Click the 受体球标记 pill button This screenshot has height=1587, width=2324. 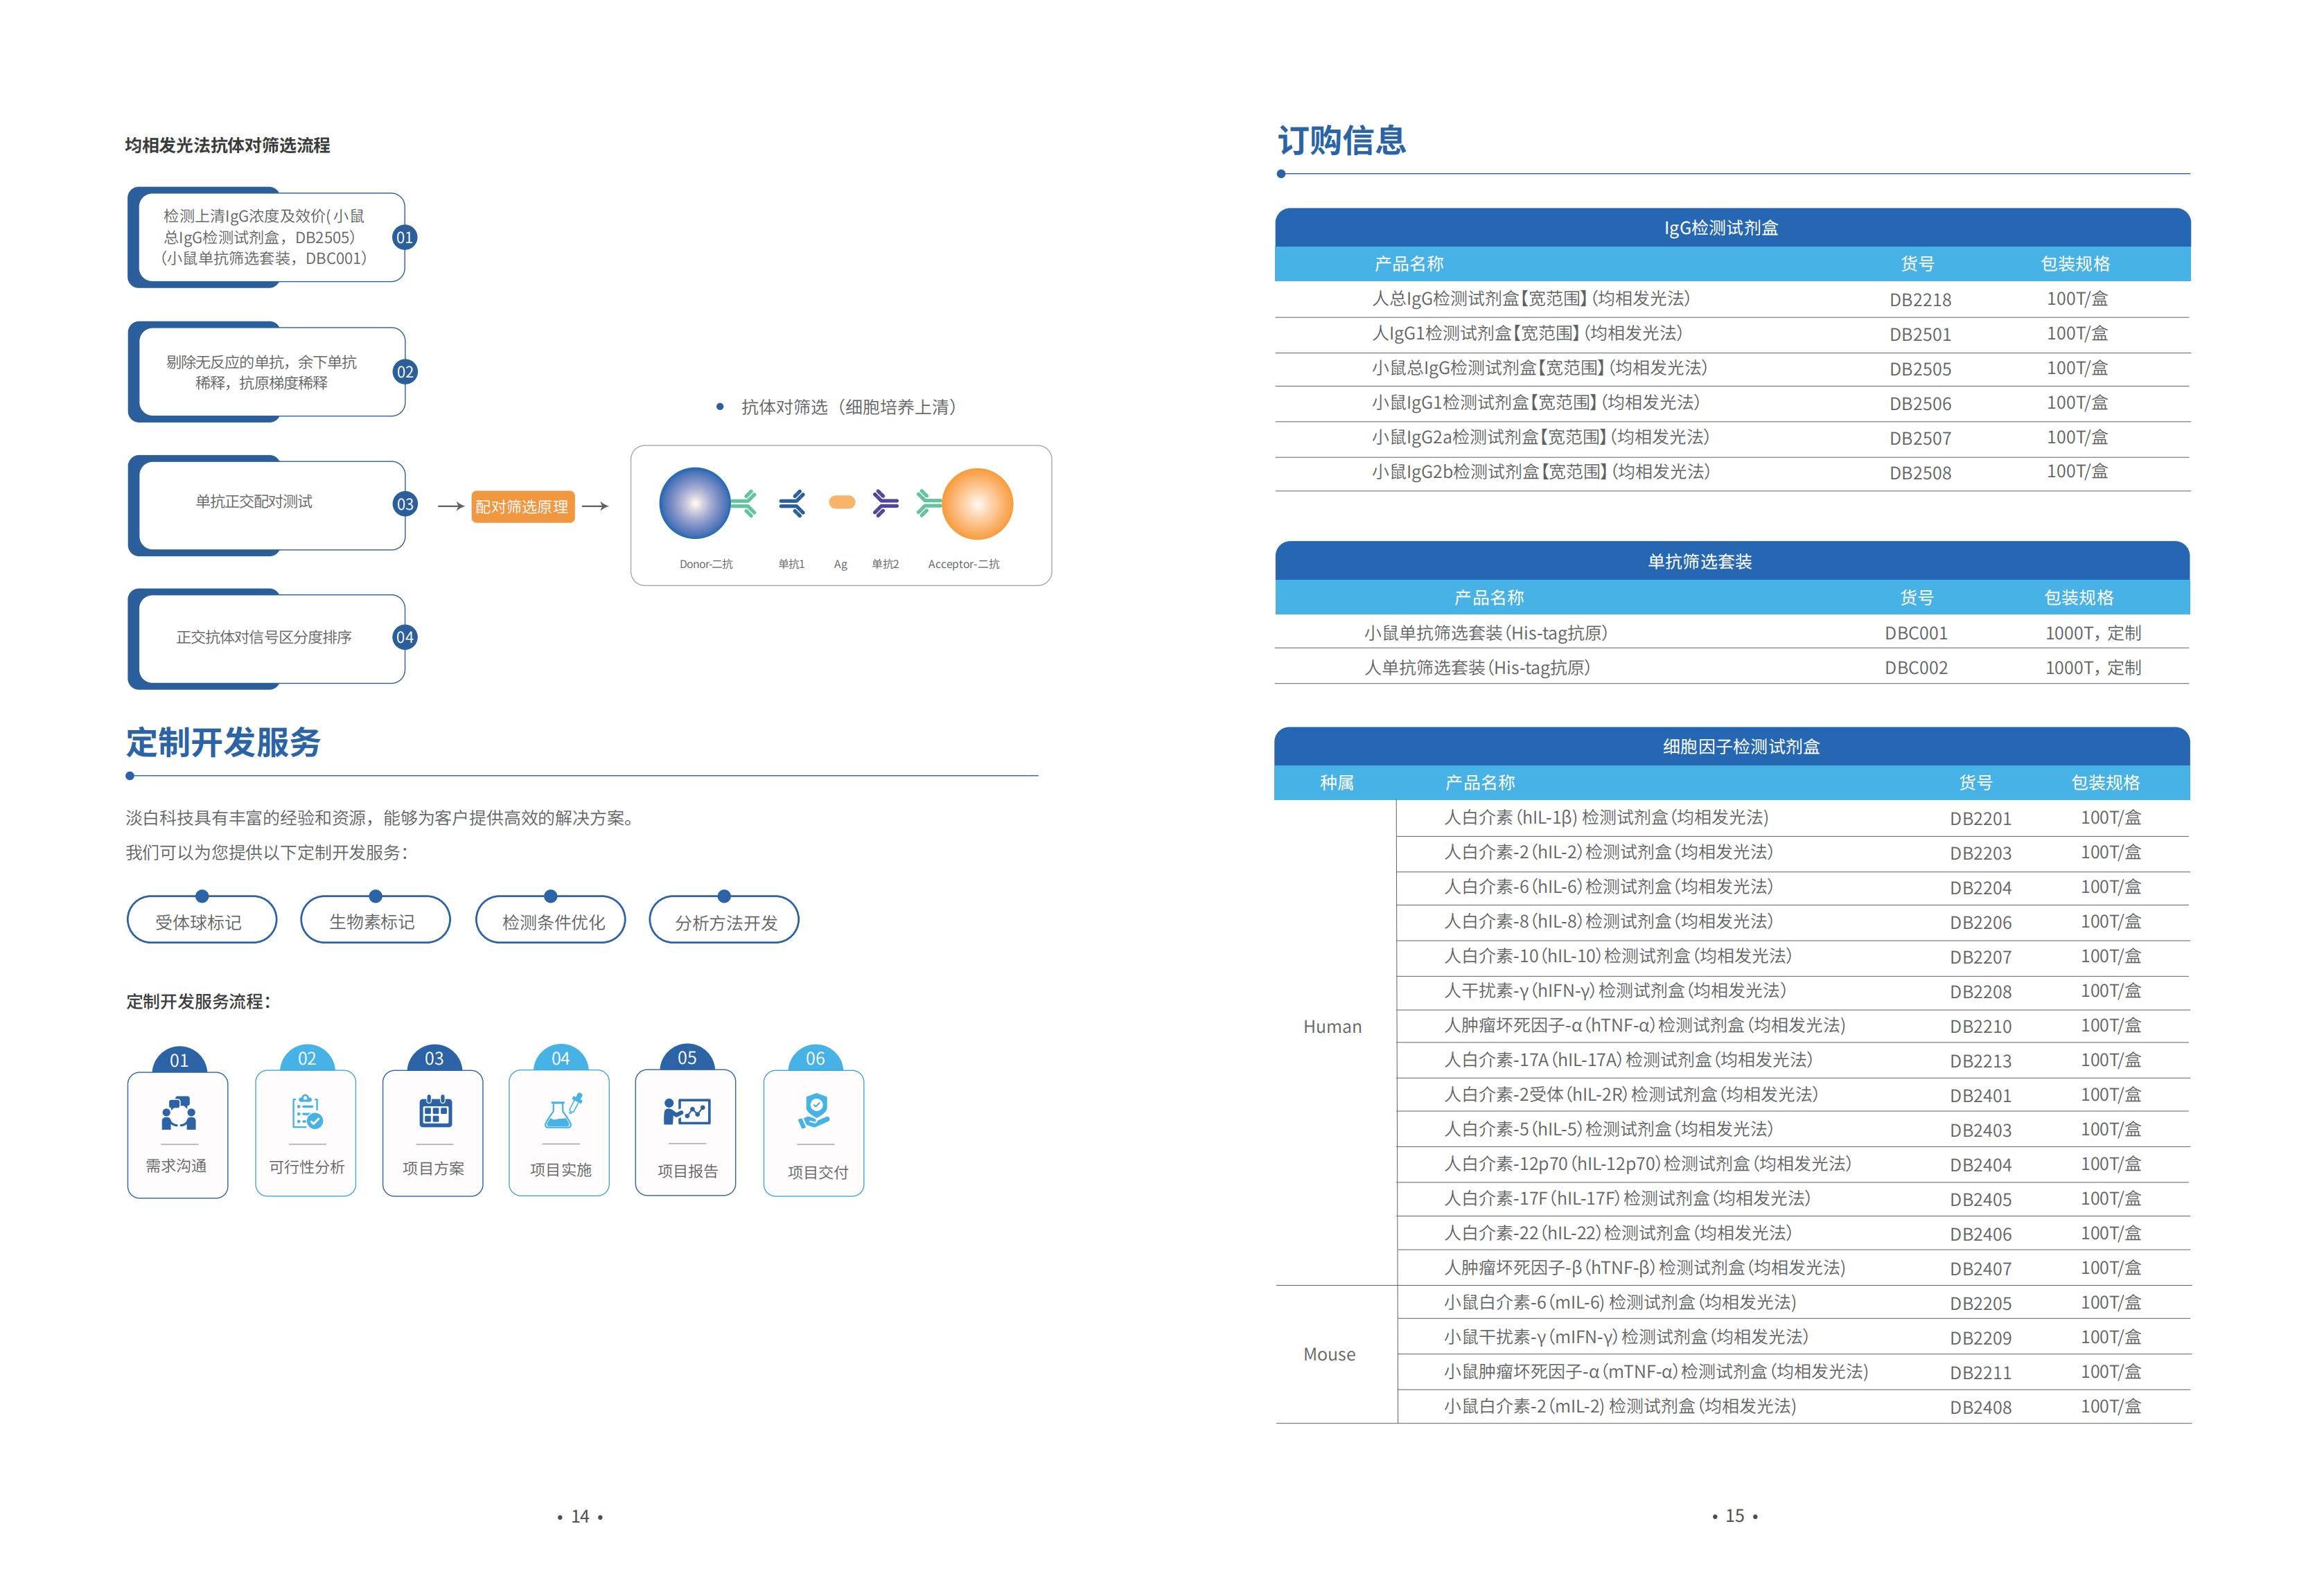(201, 921)
